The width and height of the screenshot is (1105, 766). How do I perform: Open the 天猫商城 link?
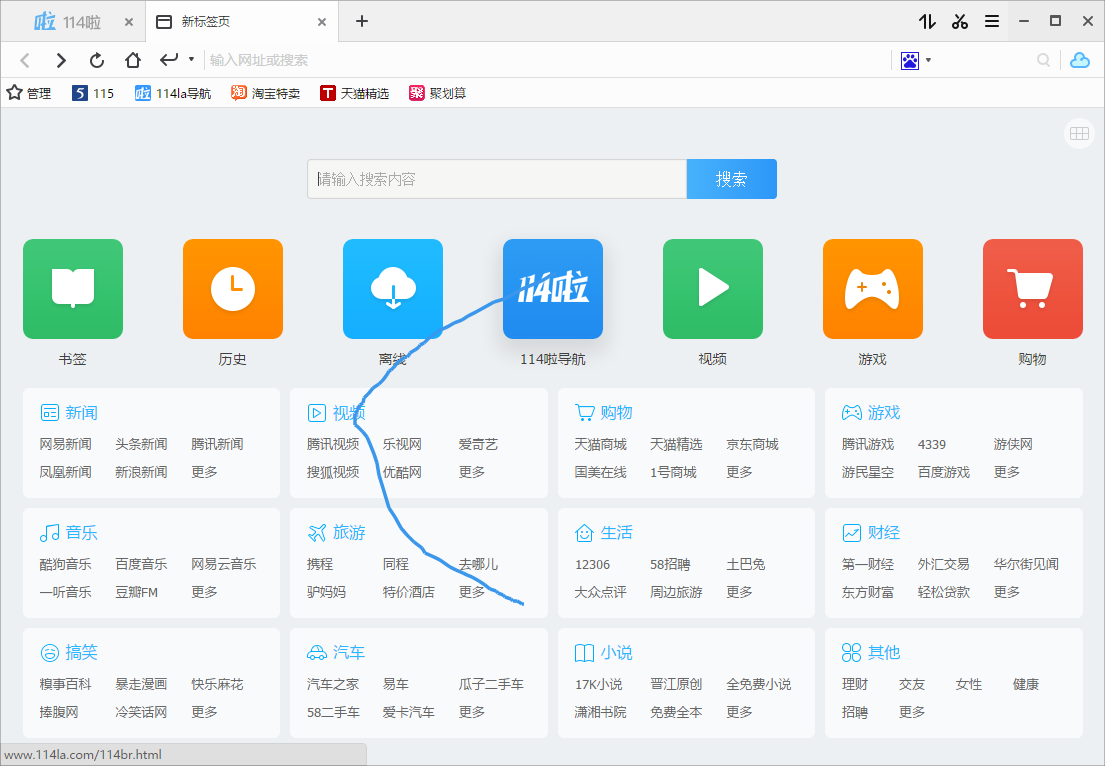click(600, 444)
